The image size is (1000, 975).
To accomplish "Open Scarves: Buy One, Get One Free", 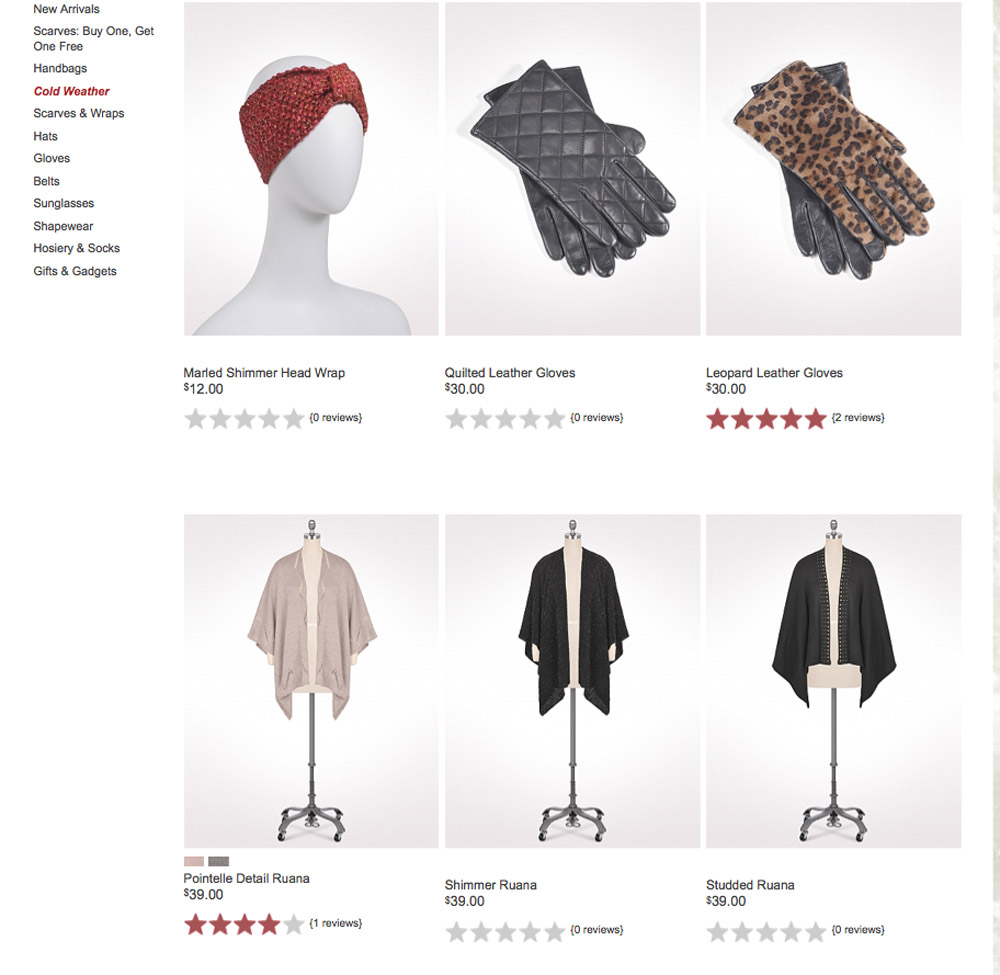I will (x=94, y=38).
